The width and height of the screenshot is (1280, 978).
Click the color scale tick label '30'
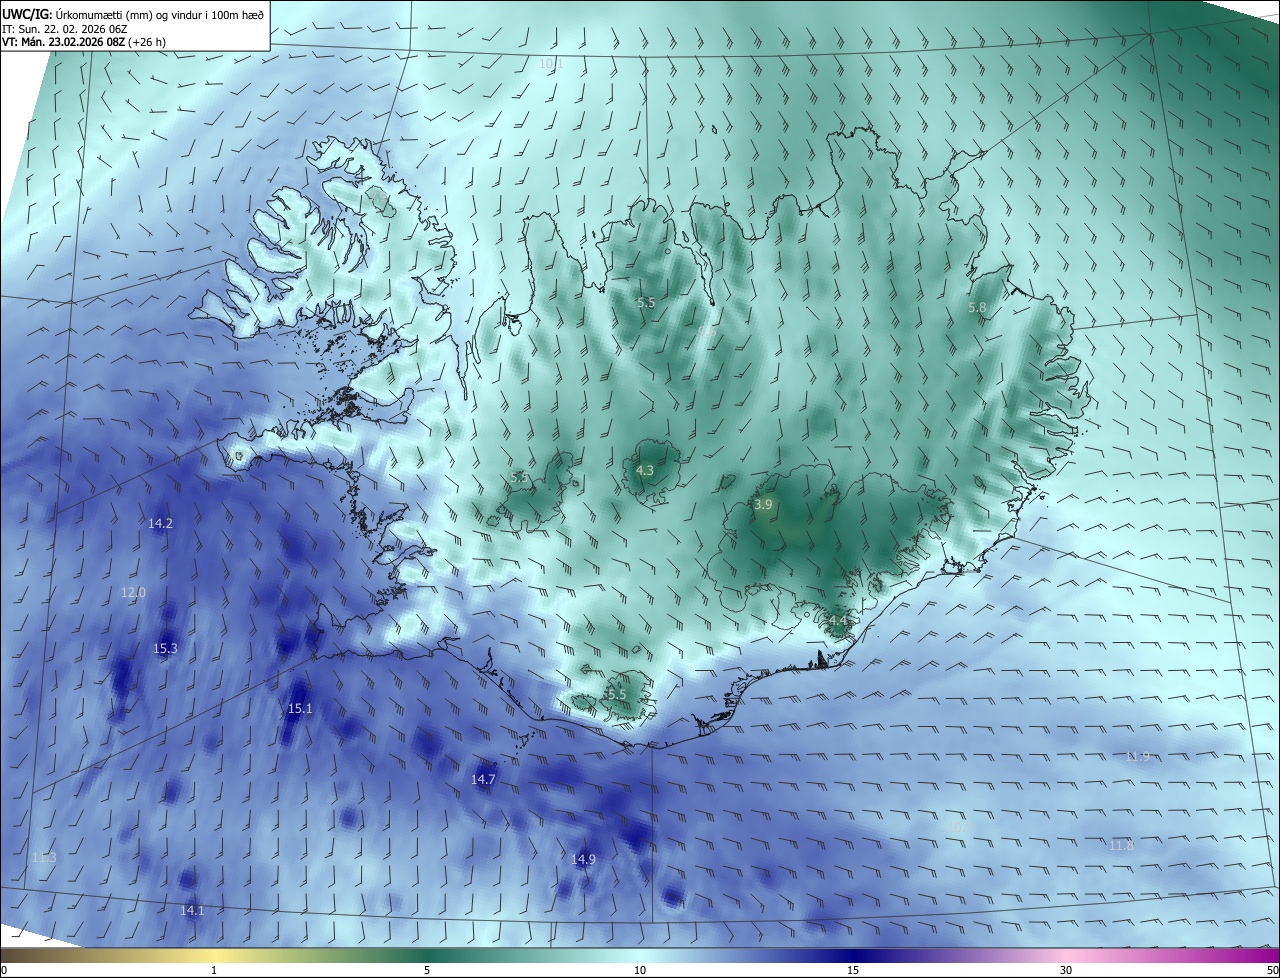click(1066, 970)
